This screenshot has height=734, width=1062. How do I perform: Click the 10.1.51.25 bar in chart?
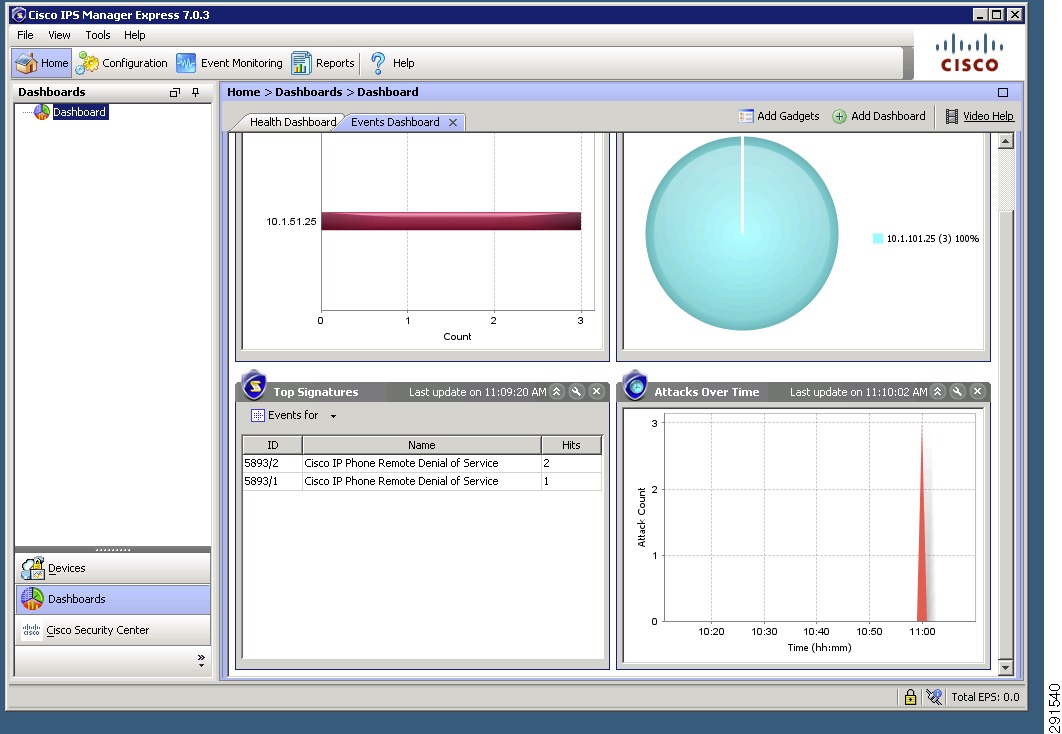point(451,221)
